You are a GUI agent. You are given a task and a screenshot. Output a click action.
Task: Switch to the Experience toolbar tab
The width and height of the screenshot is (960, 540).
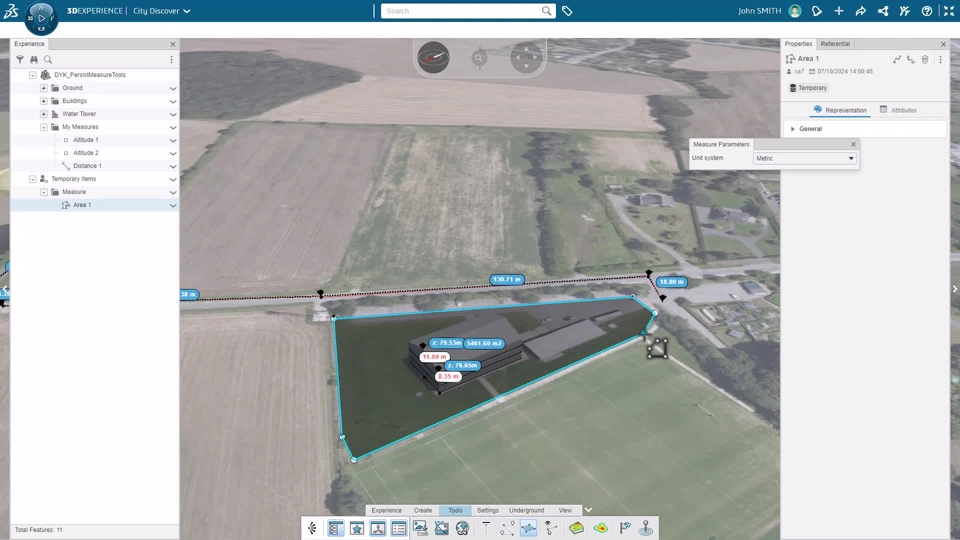click(x=386, y=510)
